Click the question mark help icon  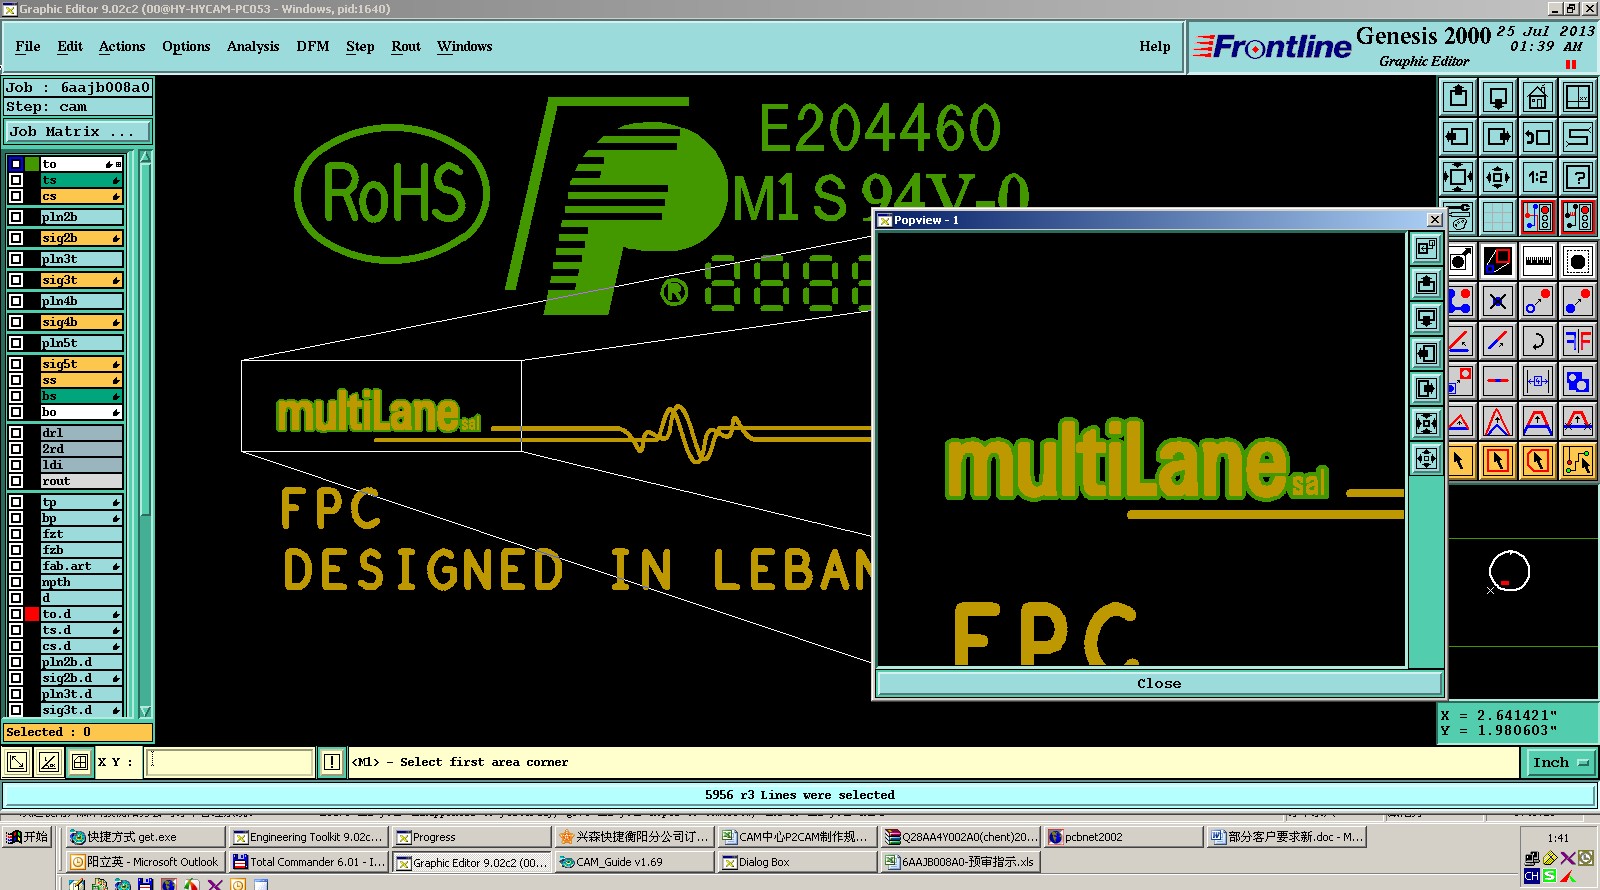[x=1578, y=177]
